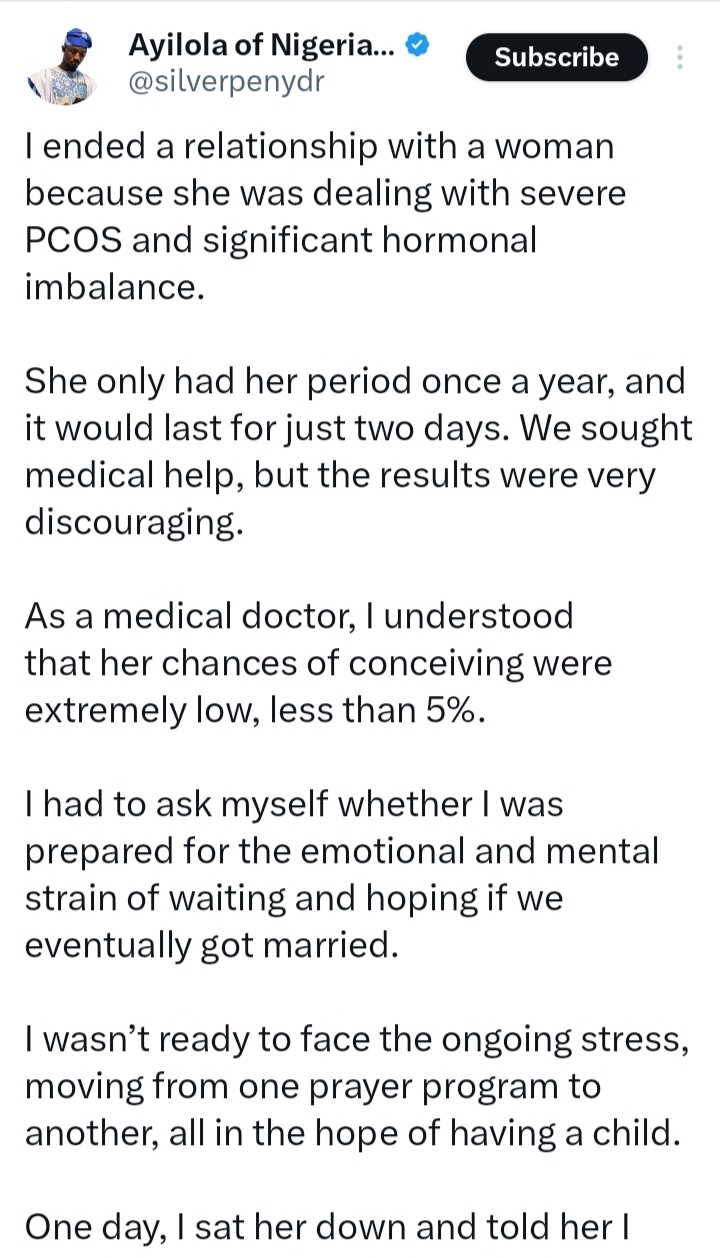Click the word 'imbalance.' in the tweet
The width and height of the screenshot is (720, 1258).
coord(110,288)
